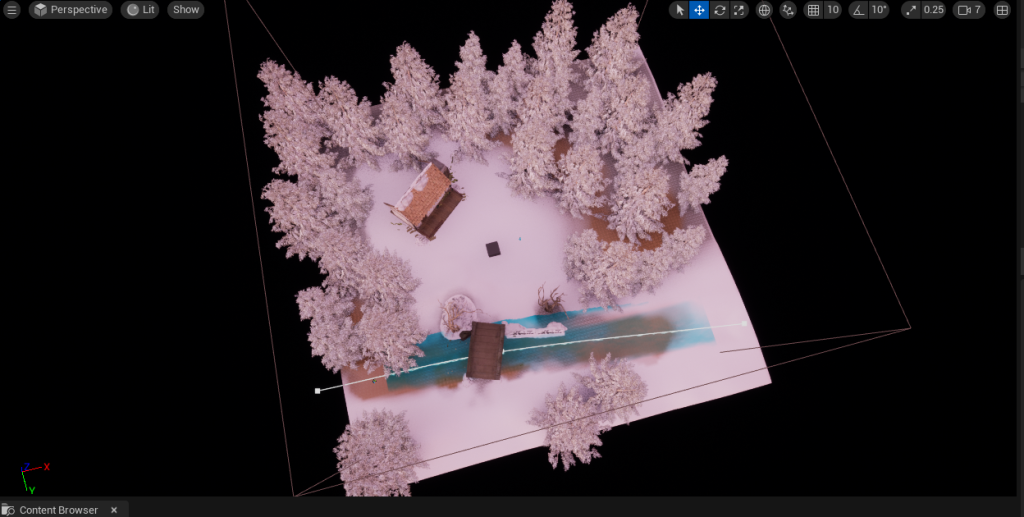Close the Content Browser tab
The image size is (1024, 517).
pos(114,510)
